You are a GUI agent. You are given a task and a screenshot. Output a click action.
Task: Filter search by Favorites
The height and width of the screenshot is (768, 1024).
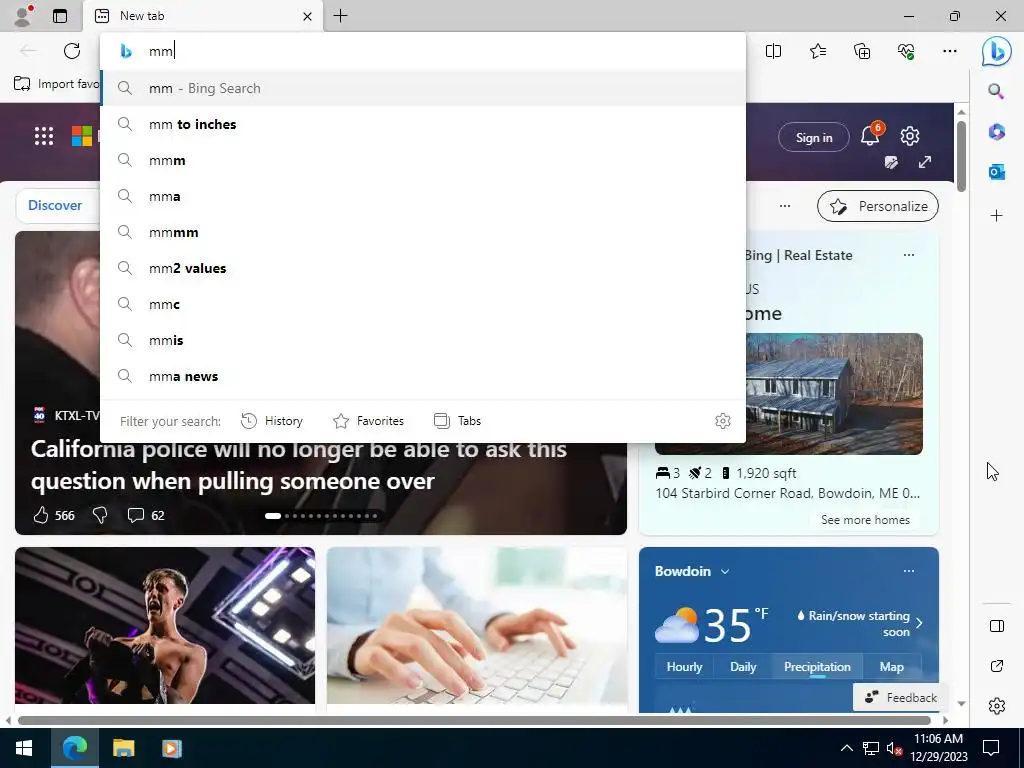tap(368, 421)
